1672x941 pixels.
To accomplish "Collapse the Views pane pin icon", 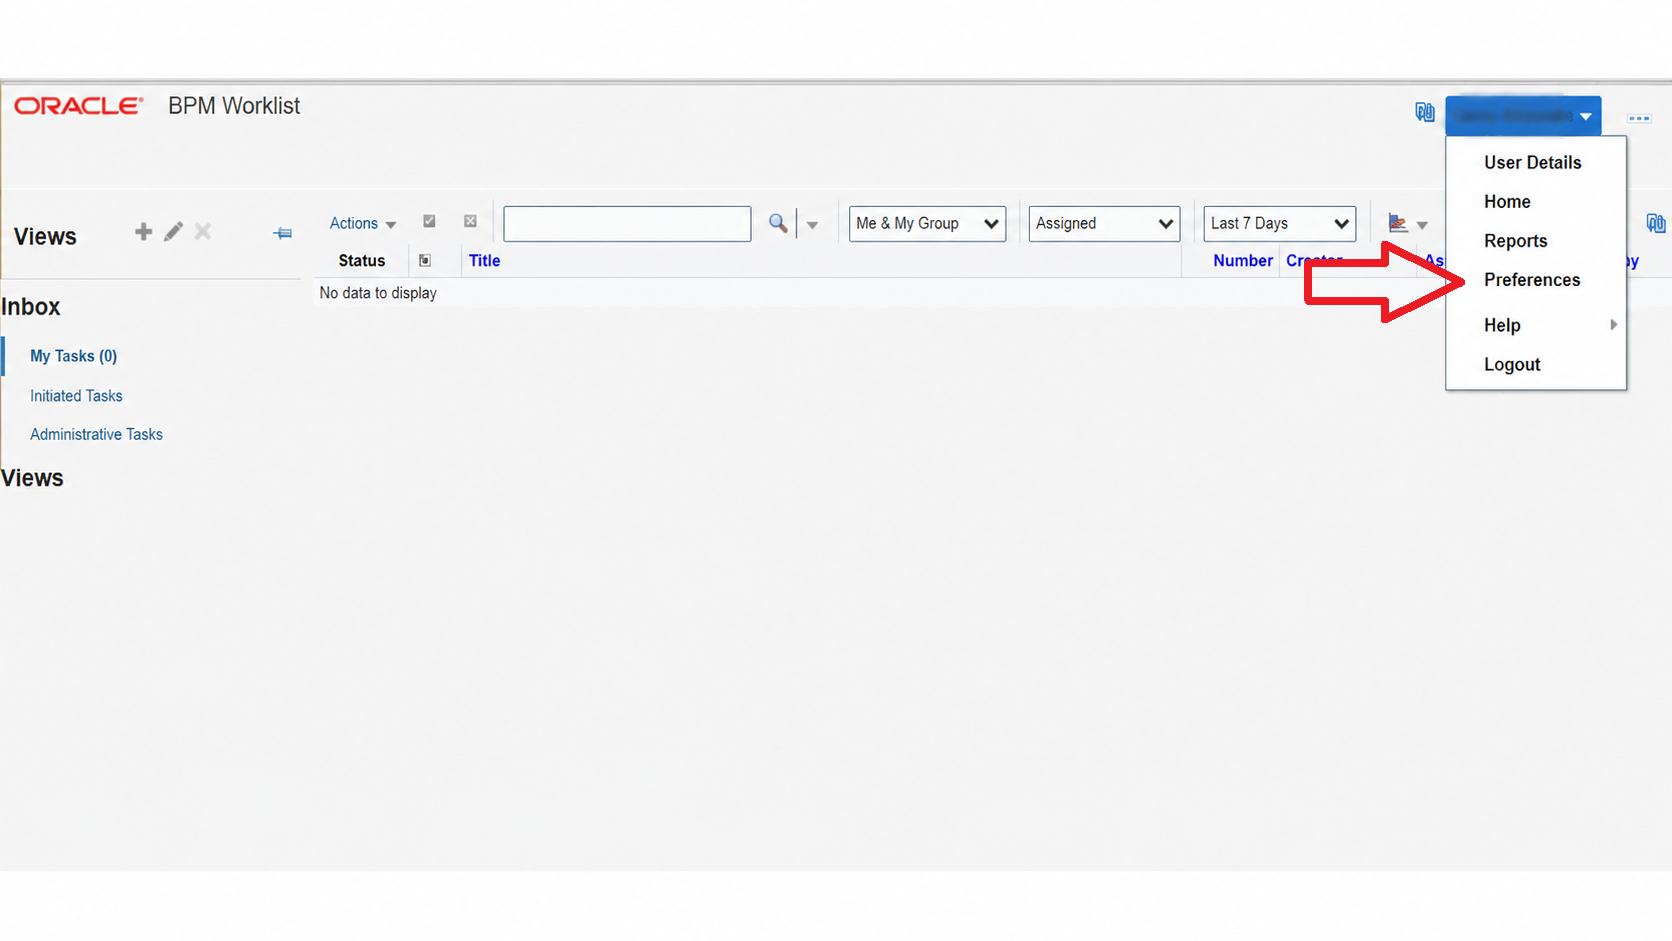I will pos(283,233).
